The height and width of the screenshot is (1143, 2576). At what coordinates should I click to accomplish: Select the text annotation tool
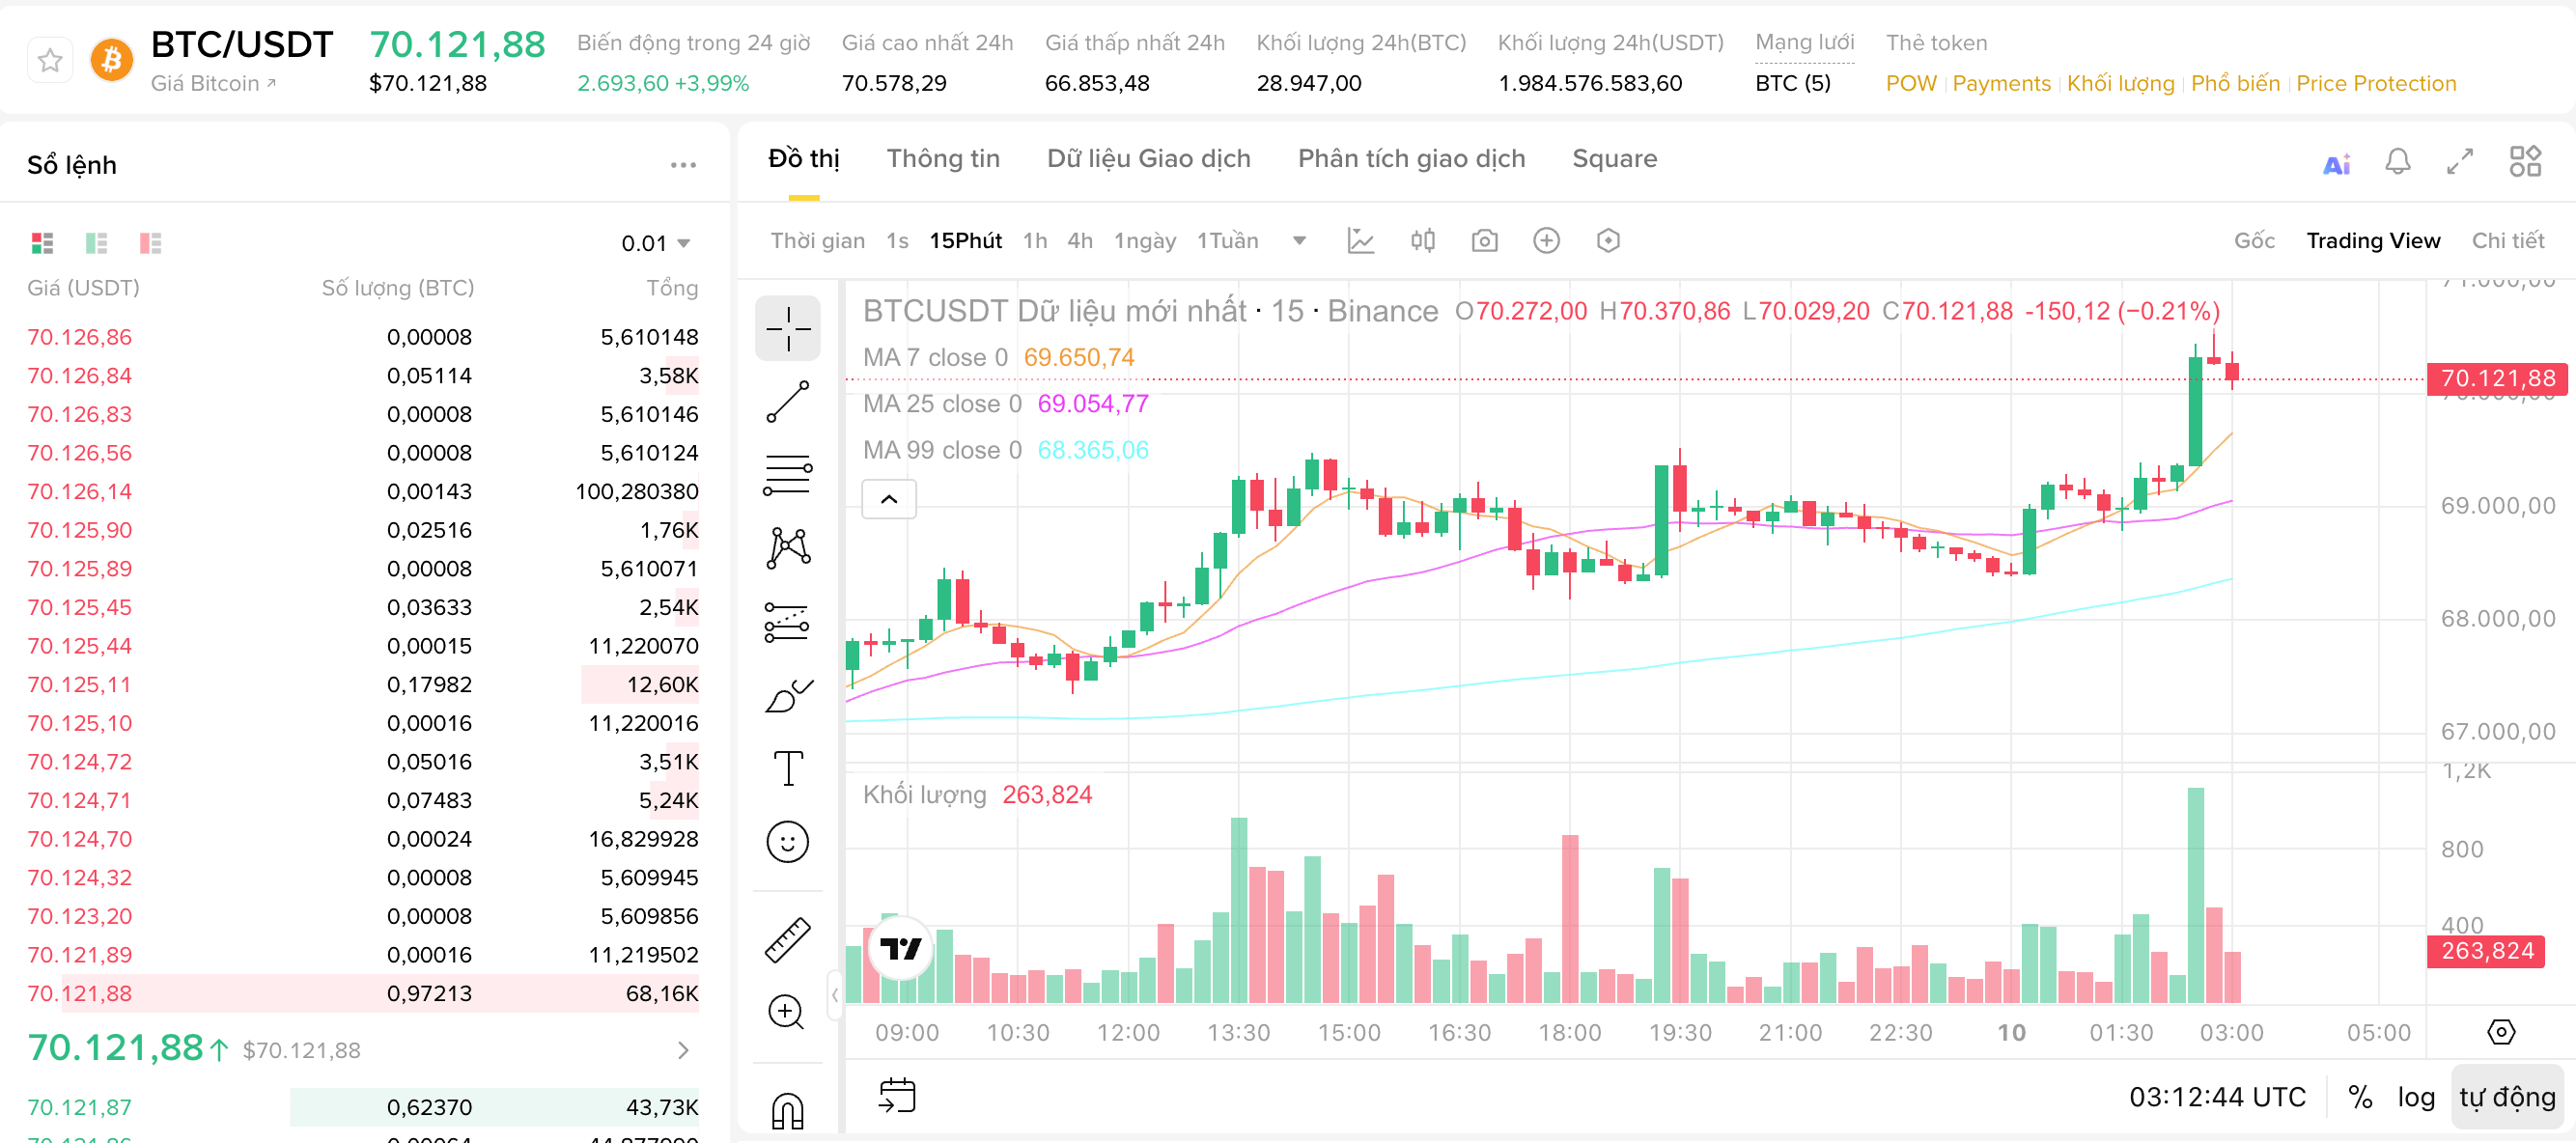(x=787, y=768)
